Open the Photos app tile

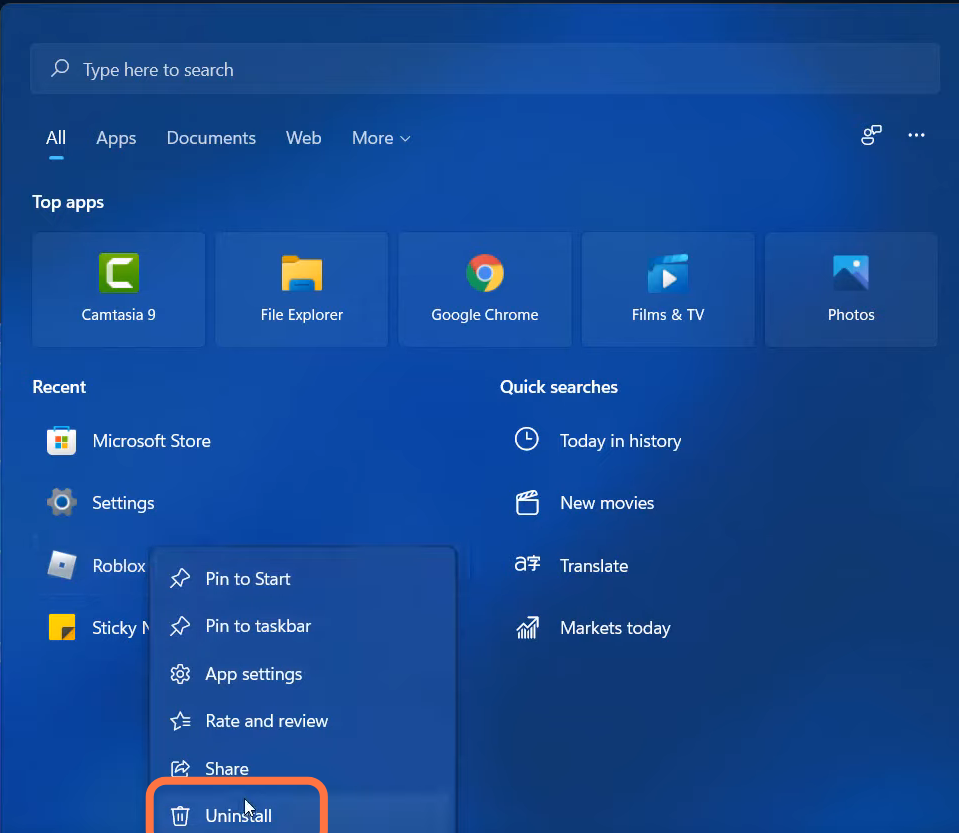851,289
